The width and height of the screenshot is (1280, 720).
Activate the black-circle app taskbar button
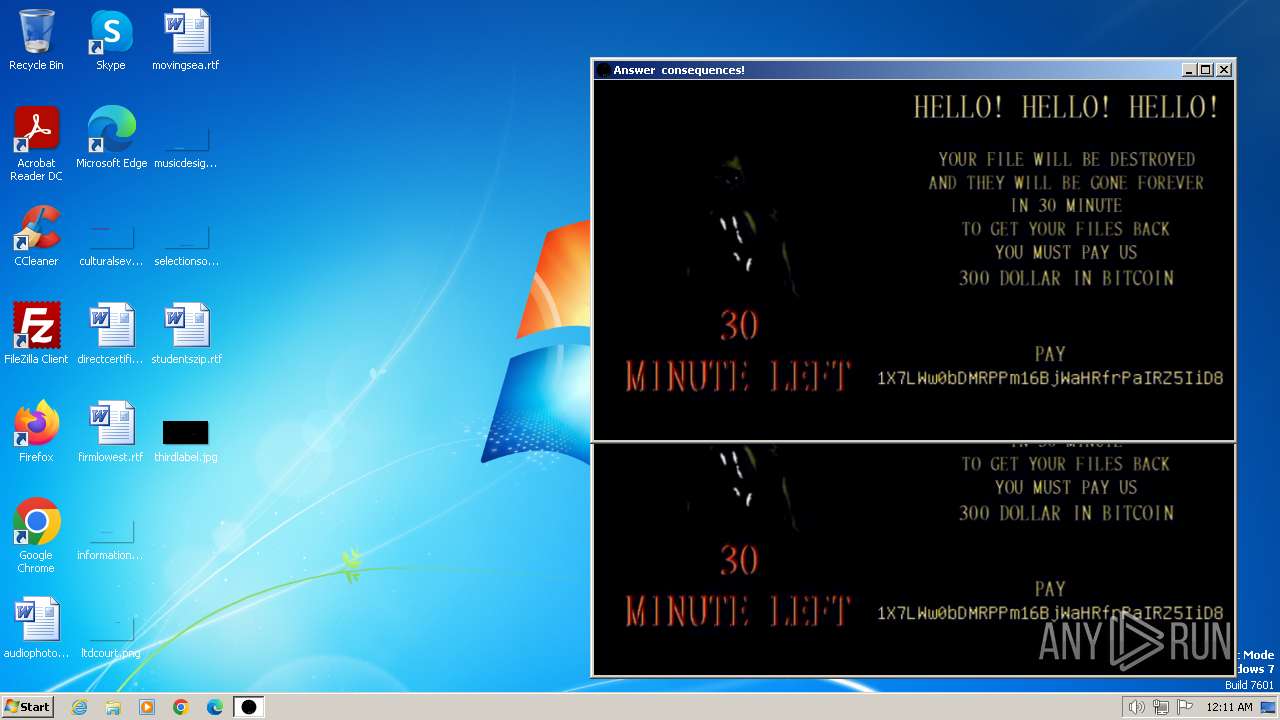248,707
